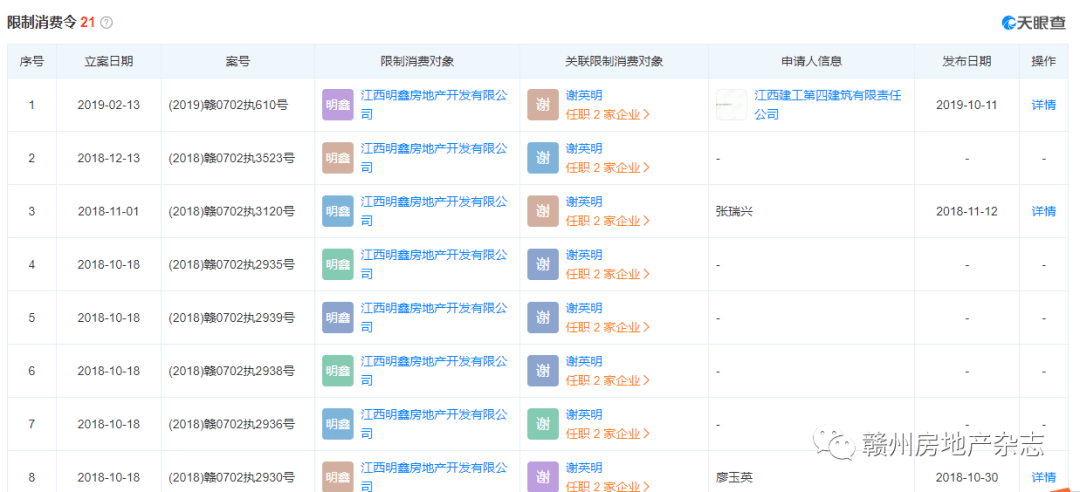Expand 任职 2 家企业 in row 8
The height and width of the screenshot is (492, 1080).
(x=608, y=486)
